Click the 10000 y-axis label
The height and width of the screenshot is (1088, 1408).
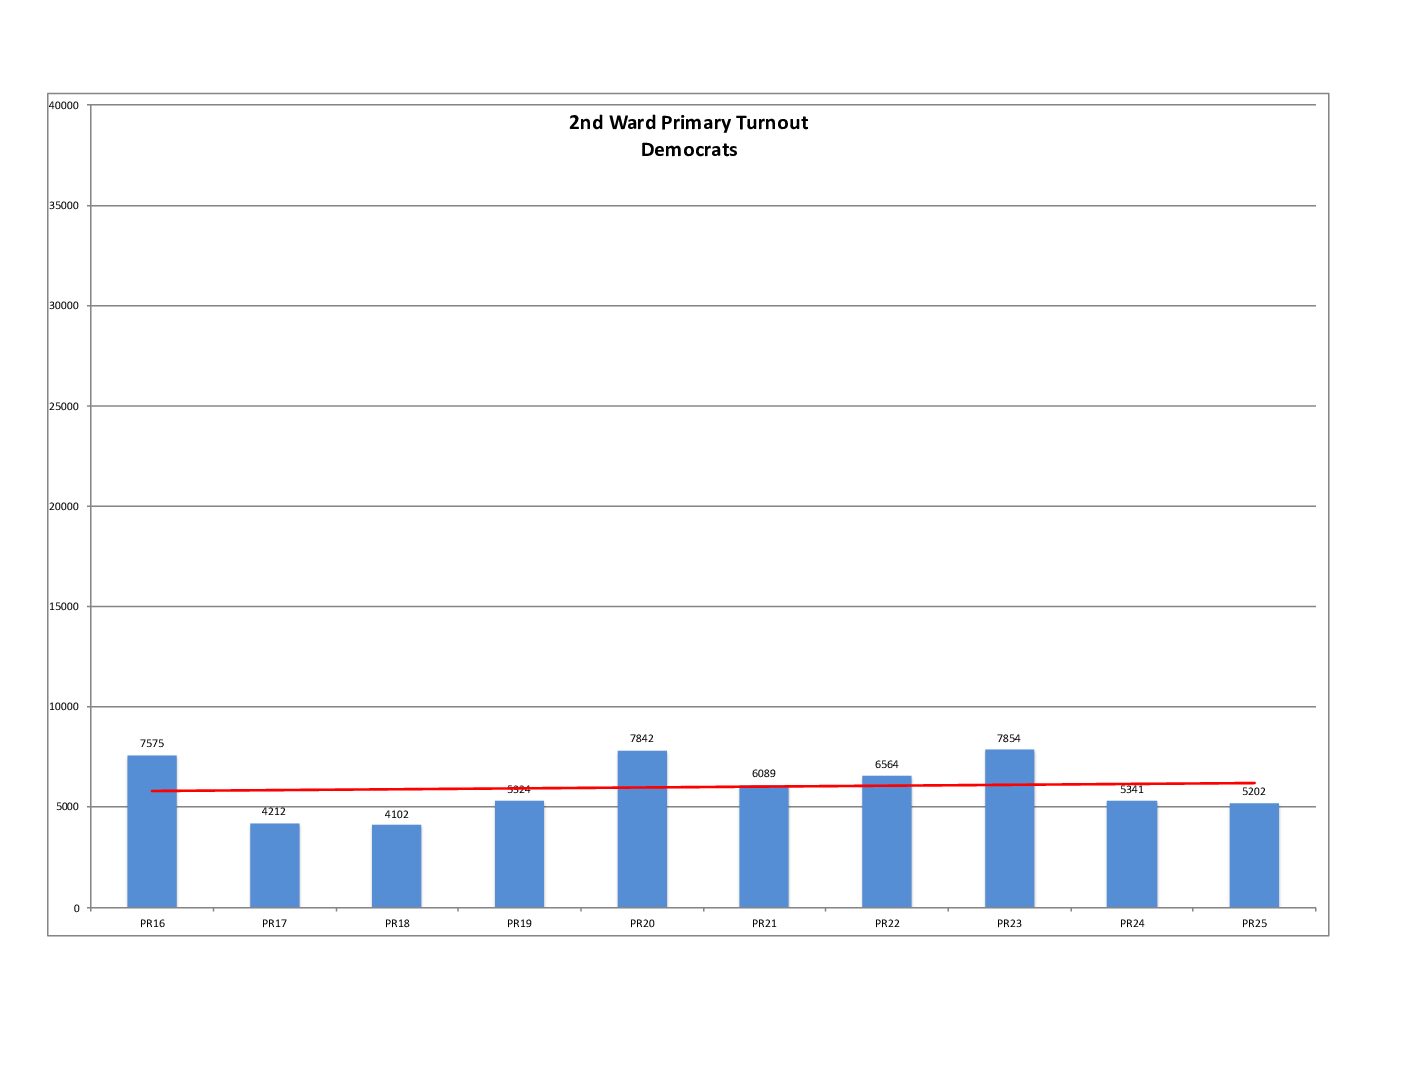tap(64, 707)
